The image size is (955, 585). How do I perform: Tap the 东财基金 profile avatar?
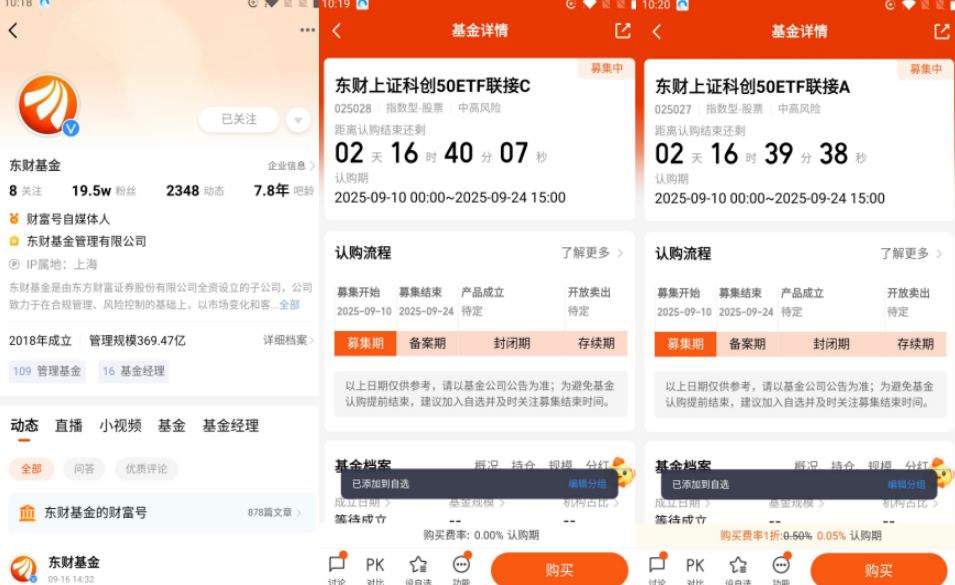click(48, 105)
